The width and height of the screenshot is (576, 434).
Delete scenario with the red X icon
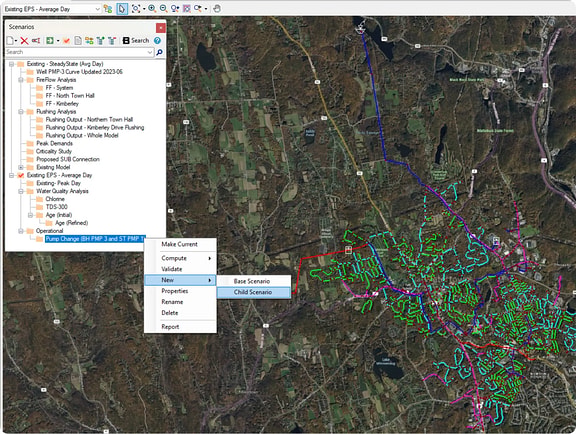click(24, 40)
